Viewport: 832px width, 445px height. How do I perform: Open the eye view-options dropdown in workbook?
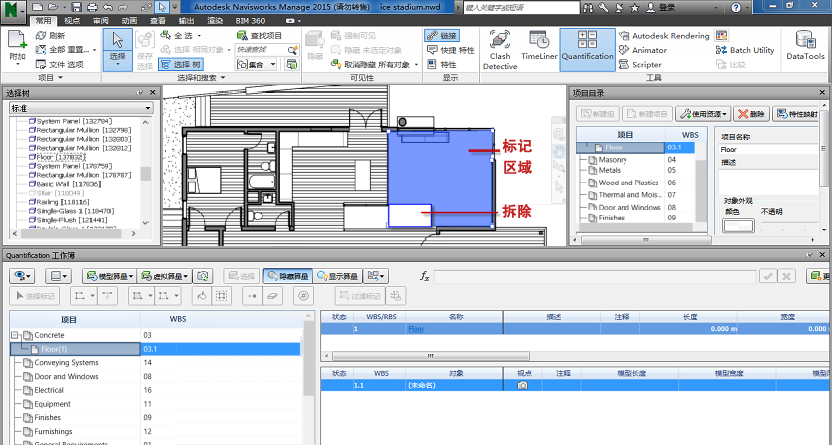(x=22, y=276)
